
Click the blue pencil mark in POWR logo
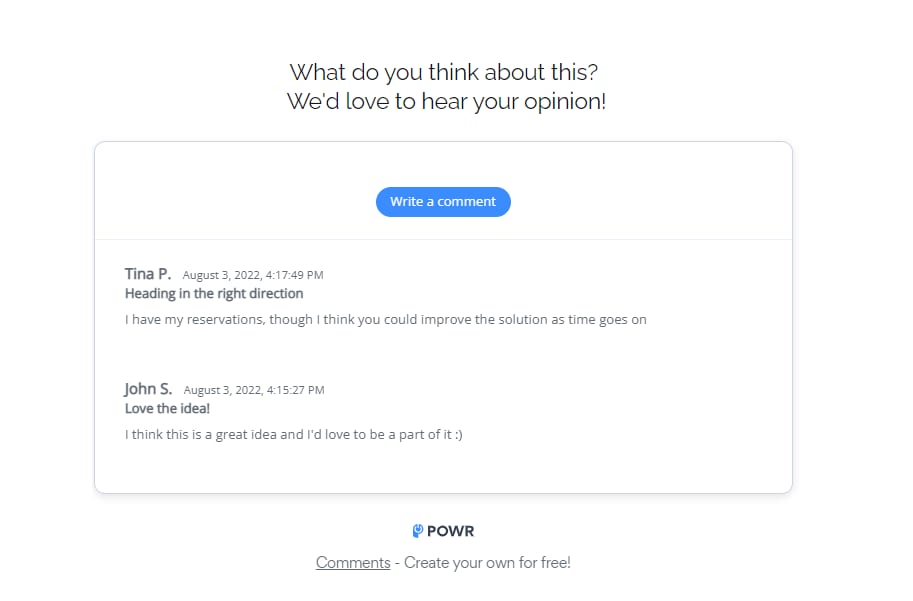(418, 528)
